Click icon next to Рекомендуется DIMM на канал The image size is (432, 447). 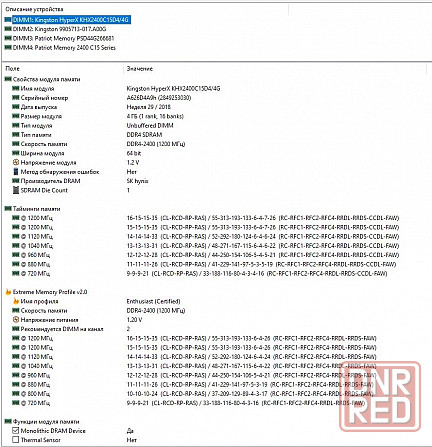16,329
